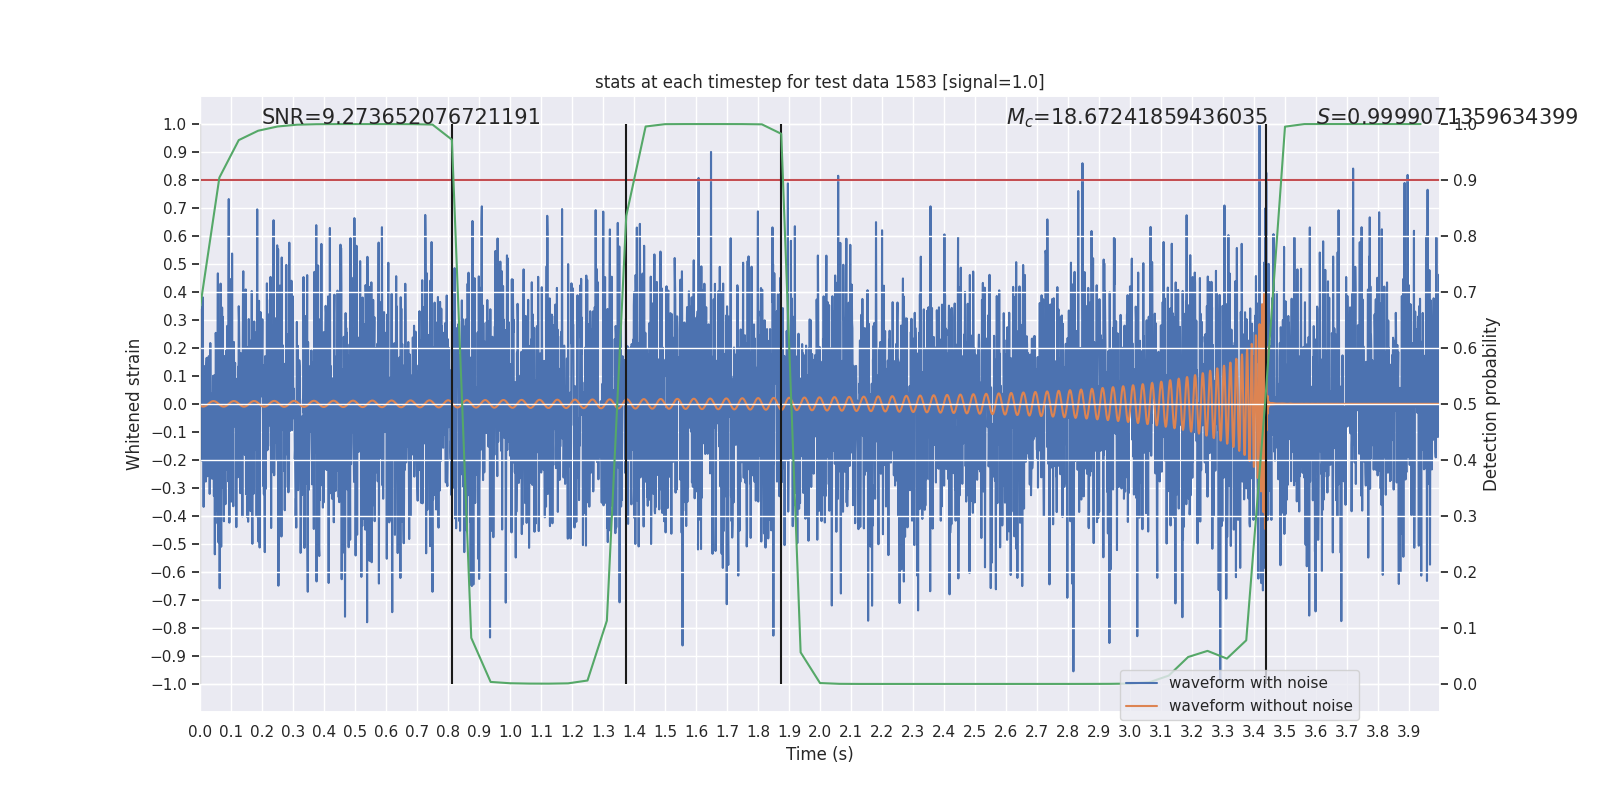The image size is (1600, 800).
Task: Click the 'Time (s)' x-axis label
Action: [x=819, y=754]
